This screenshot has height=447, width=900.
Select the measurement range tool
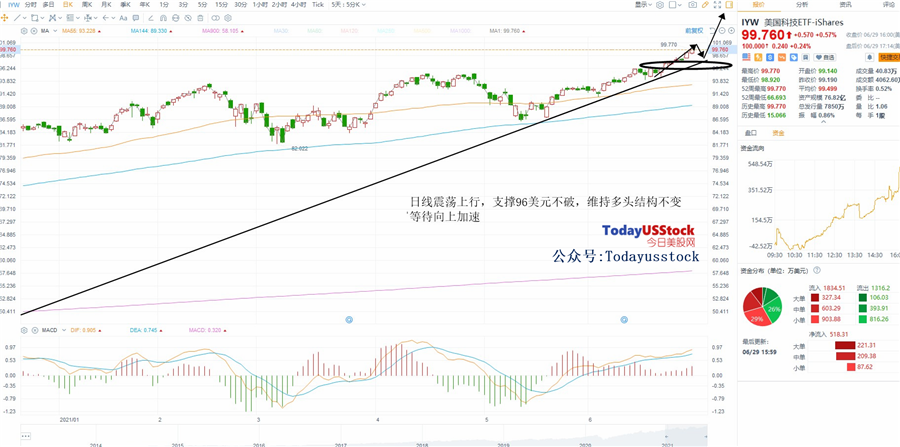(88, 18)
